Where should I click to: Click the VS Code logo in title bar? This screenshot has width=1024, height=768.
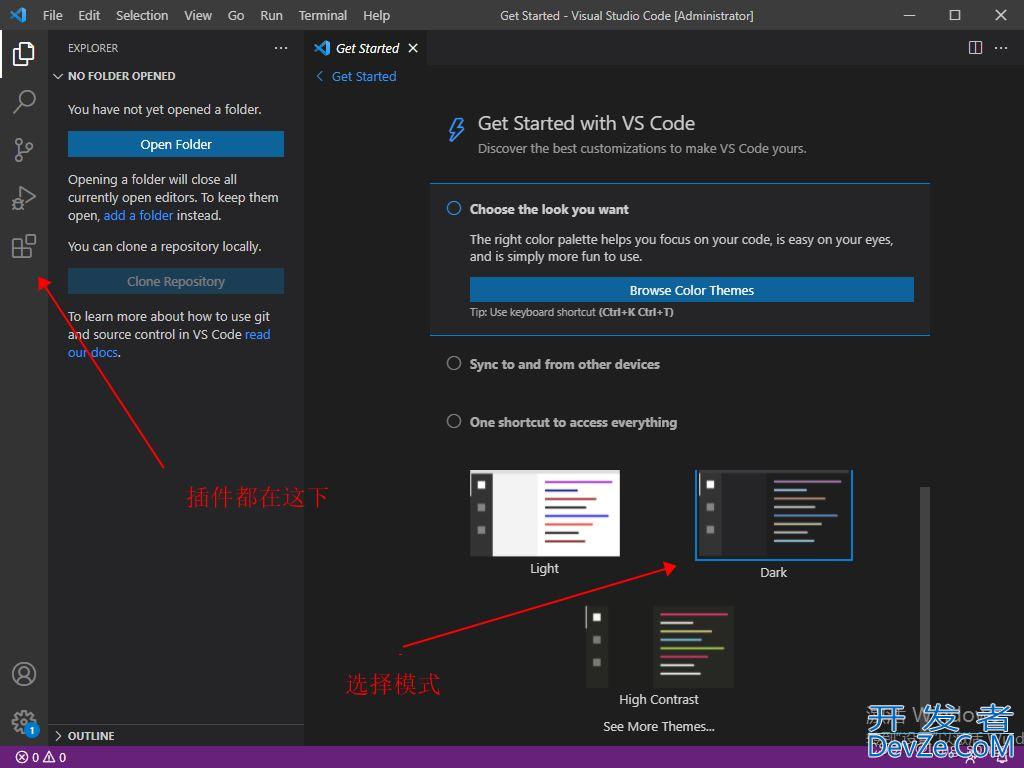18,14
